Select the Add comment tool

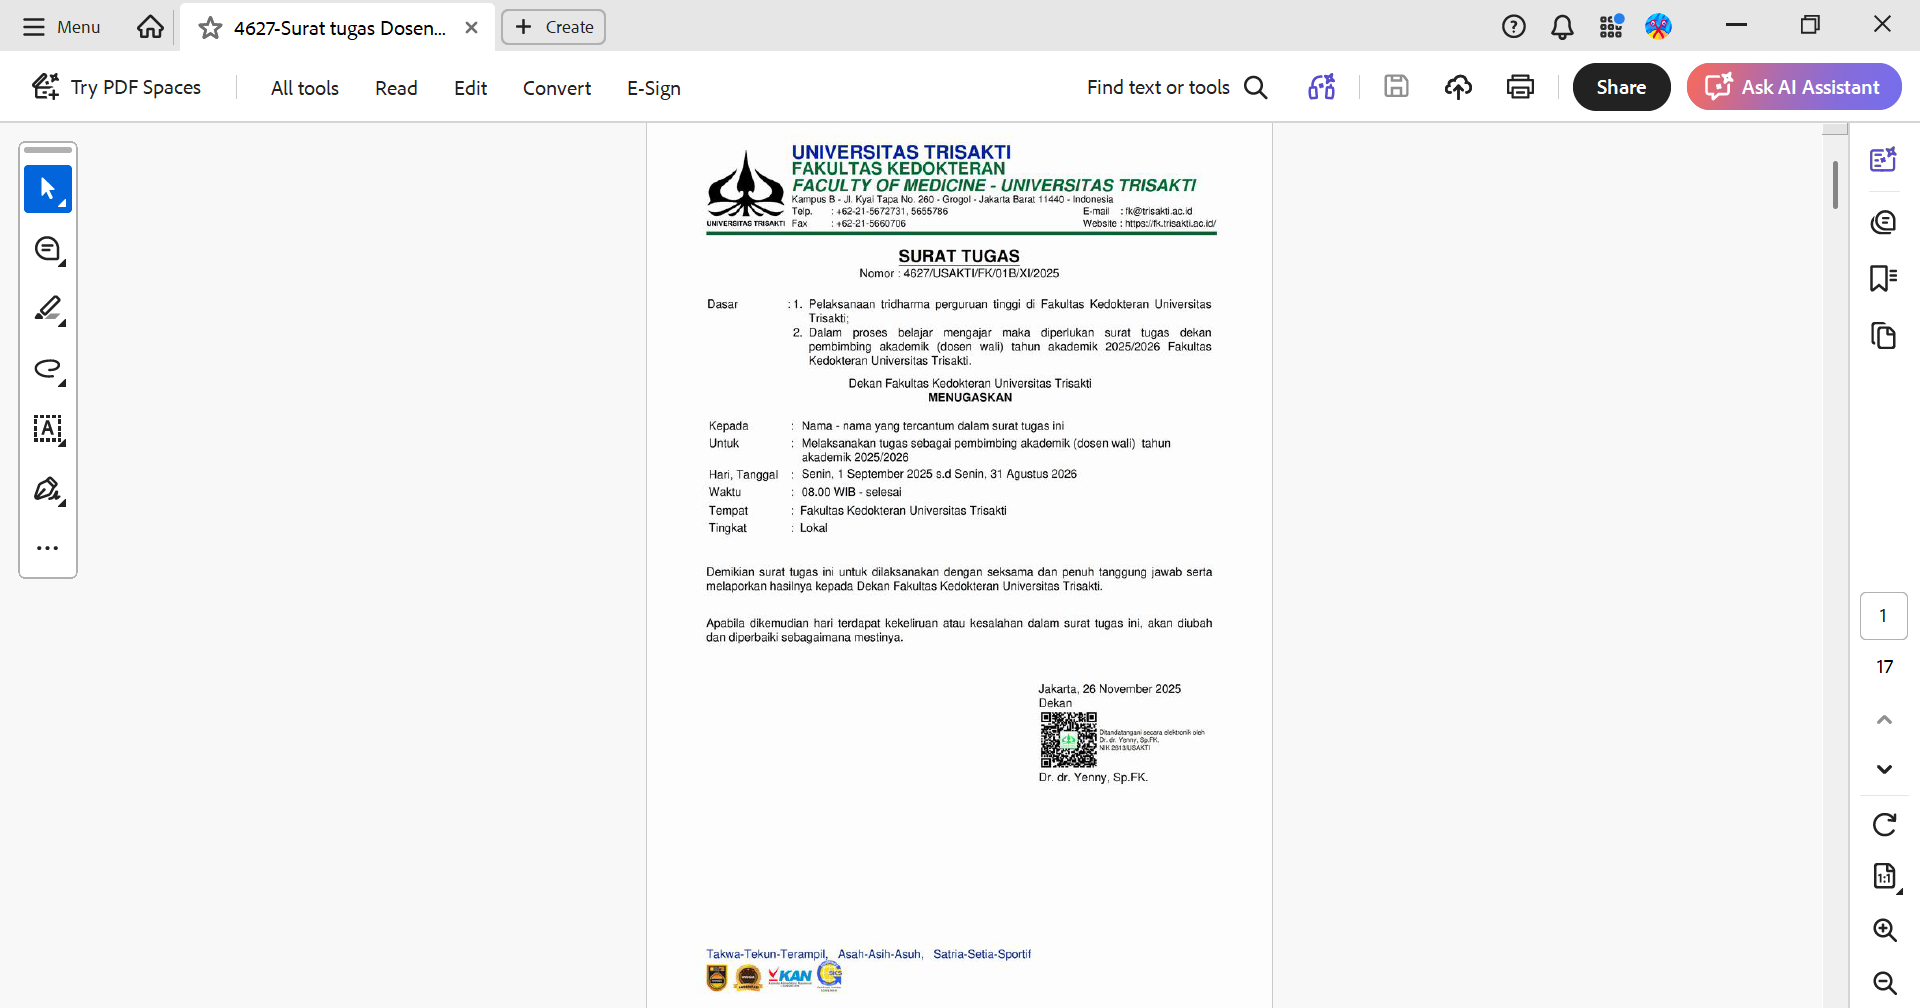coord(48,249)
